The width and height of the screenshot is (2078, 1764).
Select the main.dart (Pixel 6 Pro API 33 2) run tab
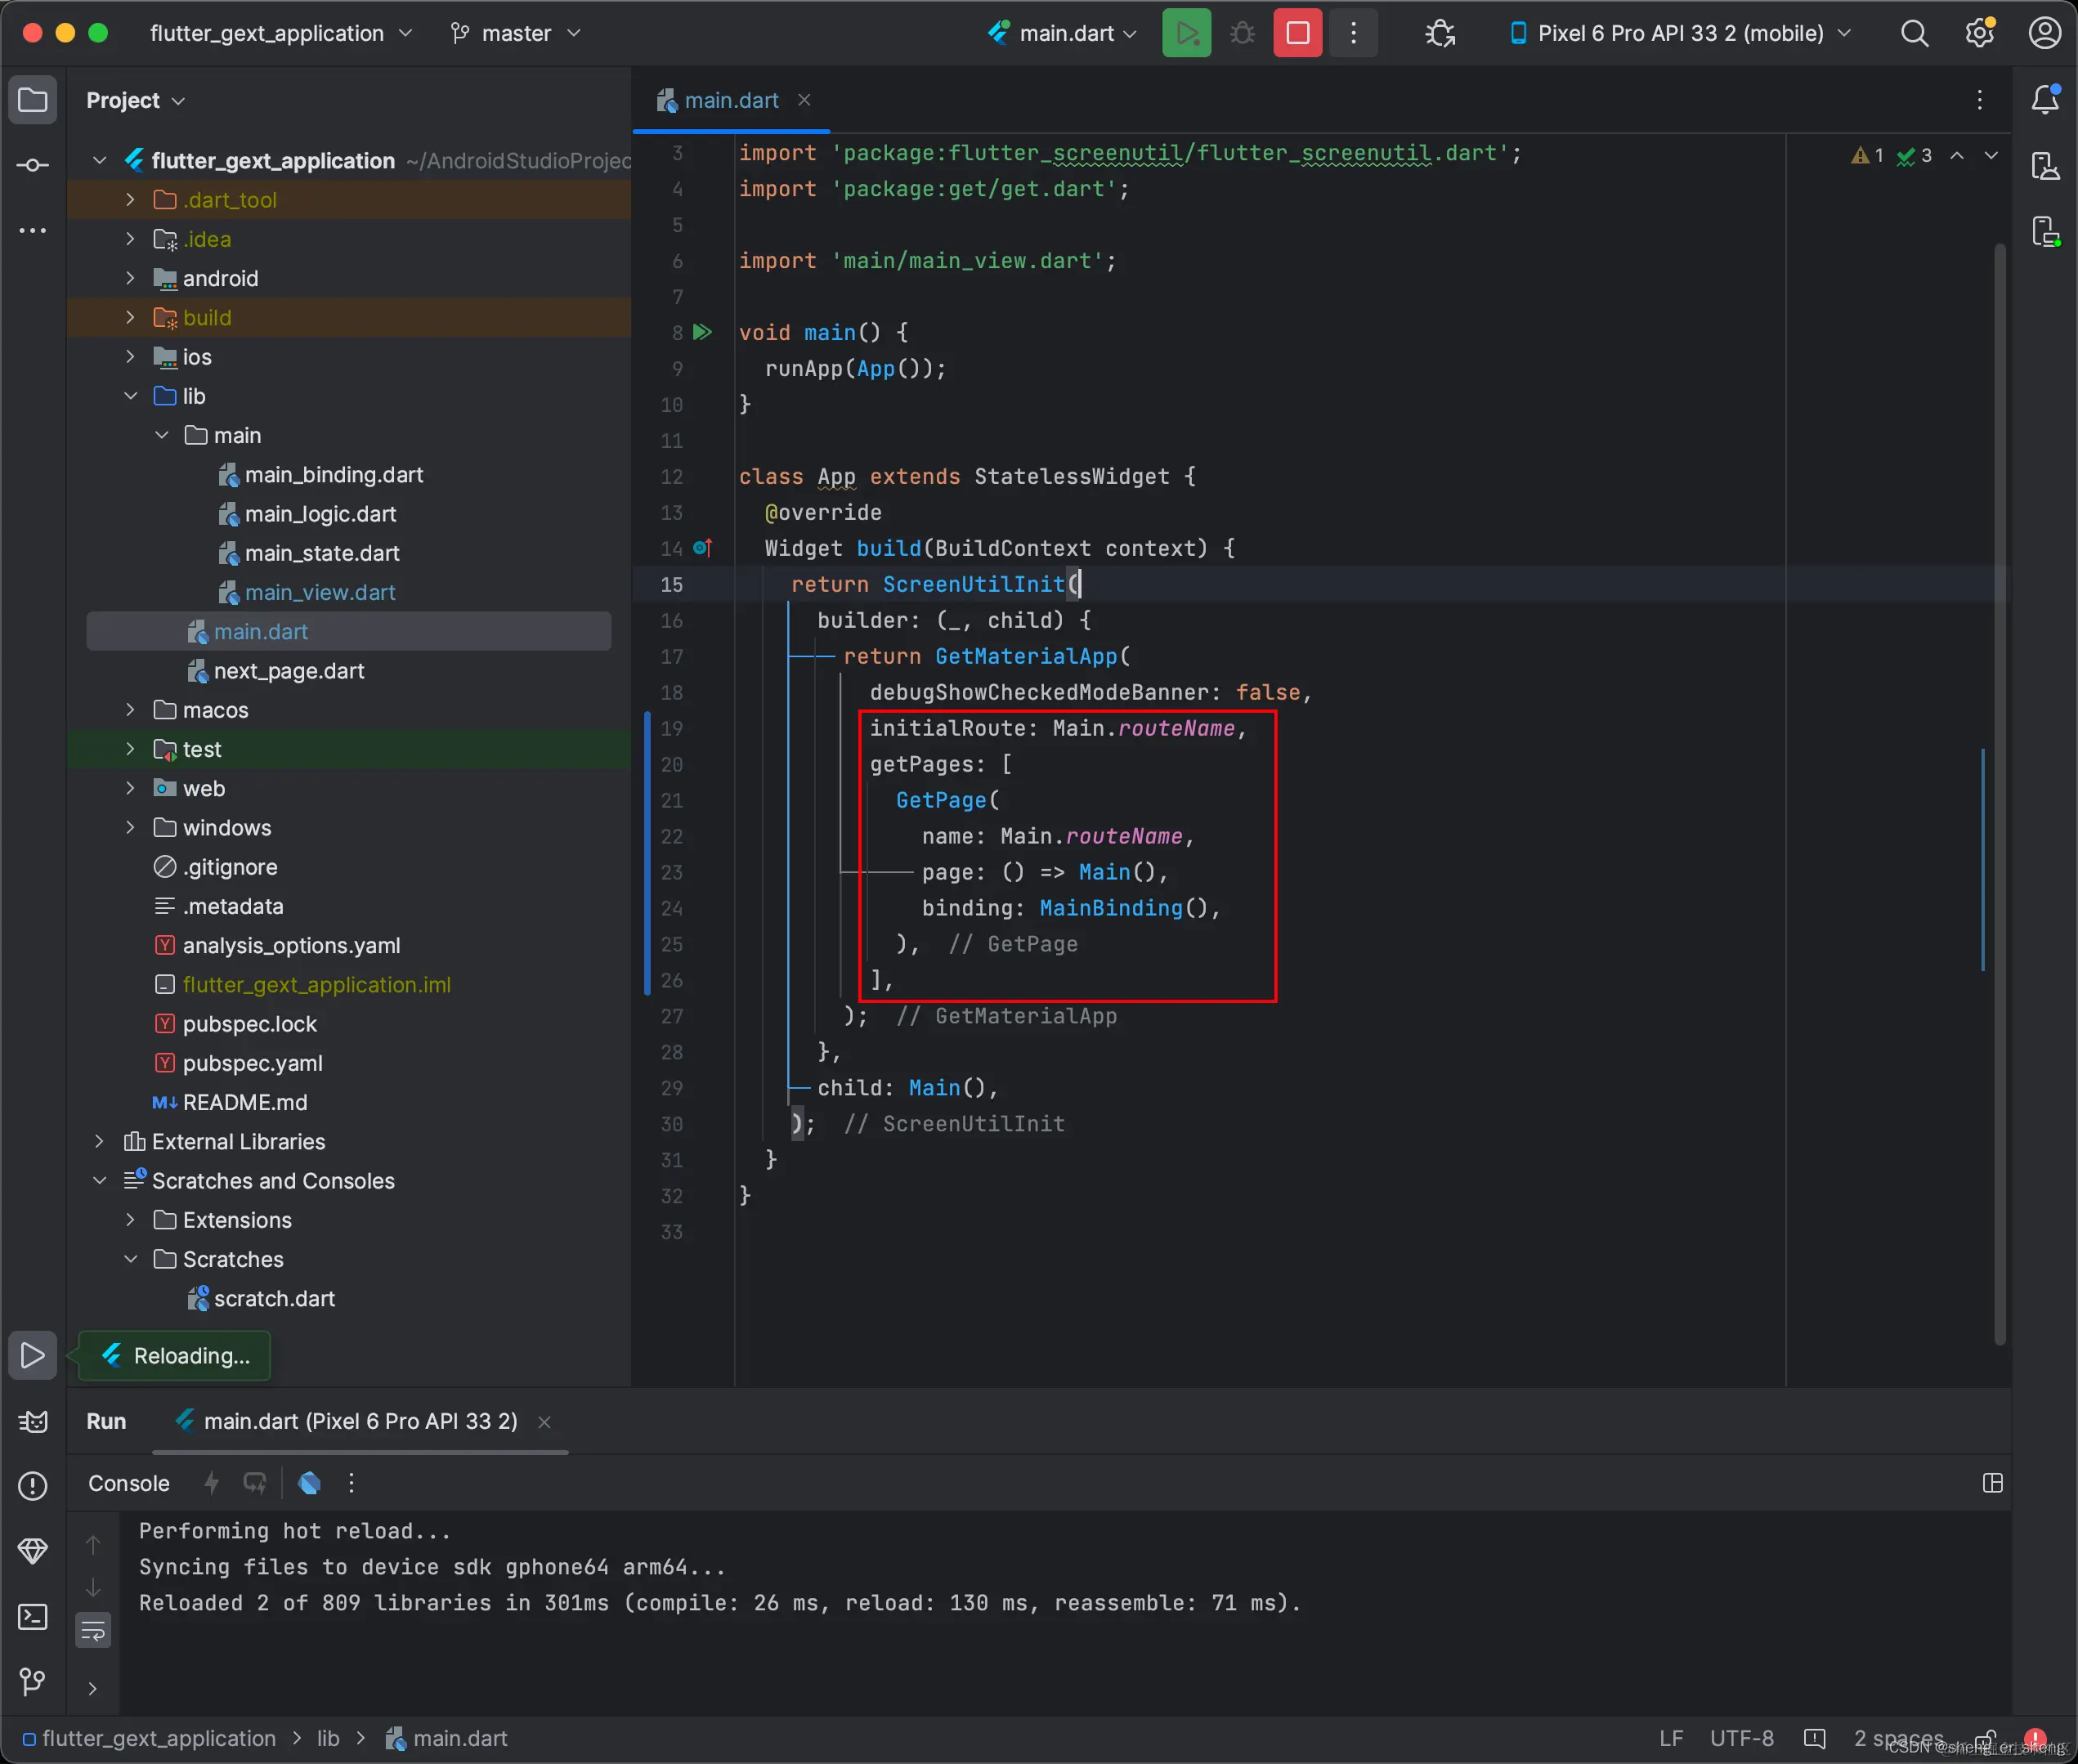click(360, 1421)
